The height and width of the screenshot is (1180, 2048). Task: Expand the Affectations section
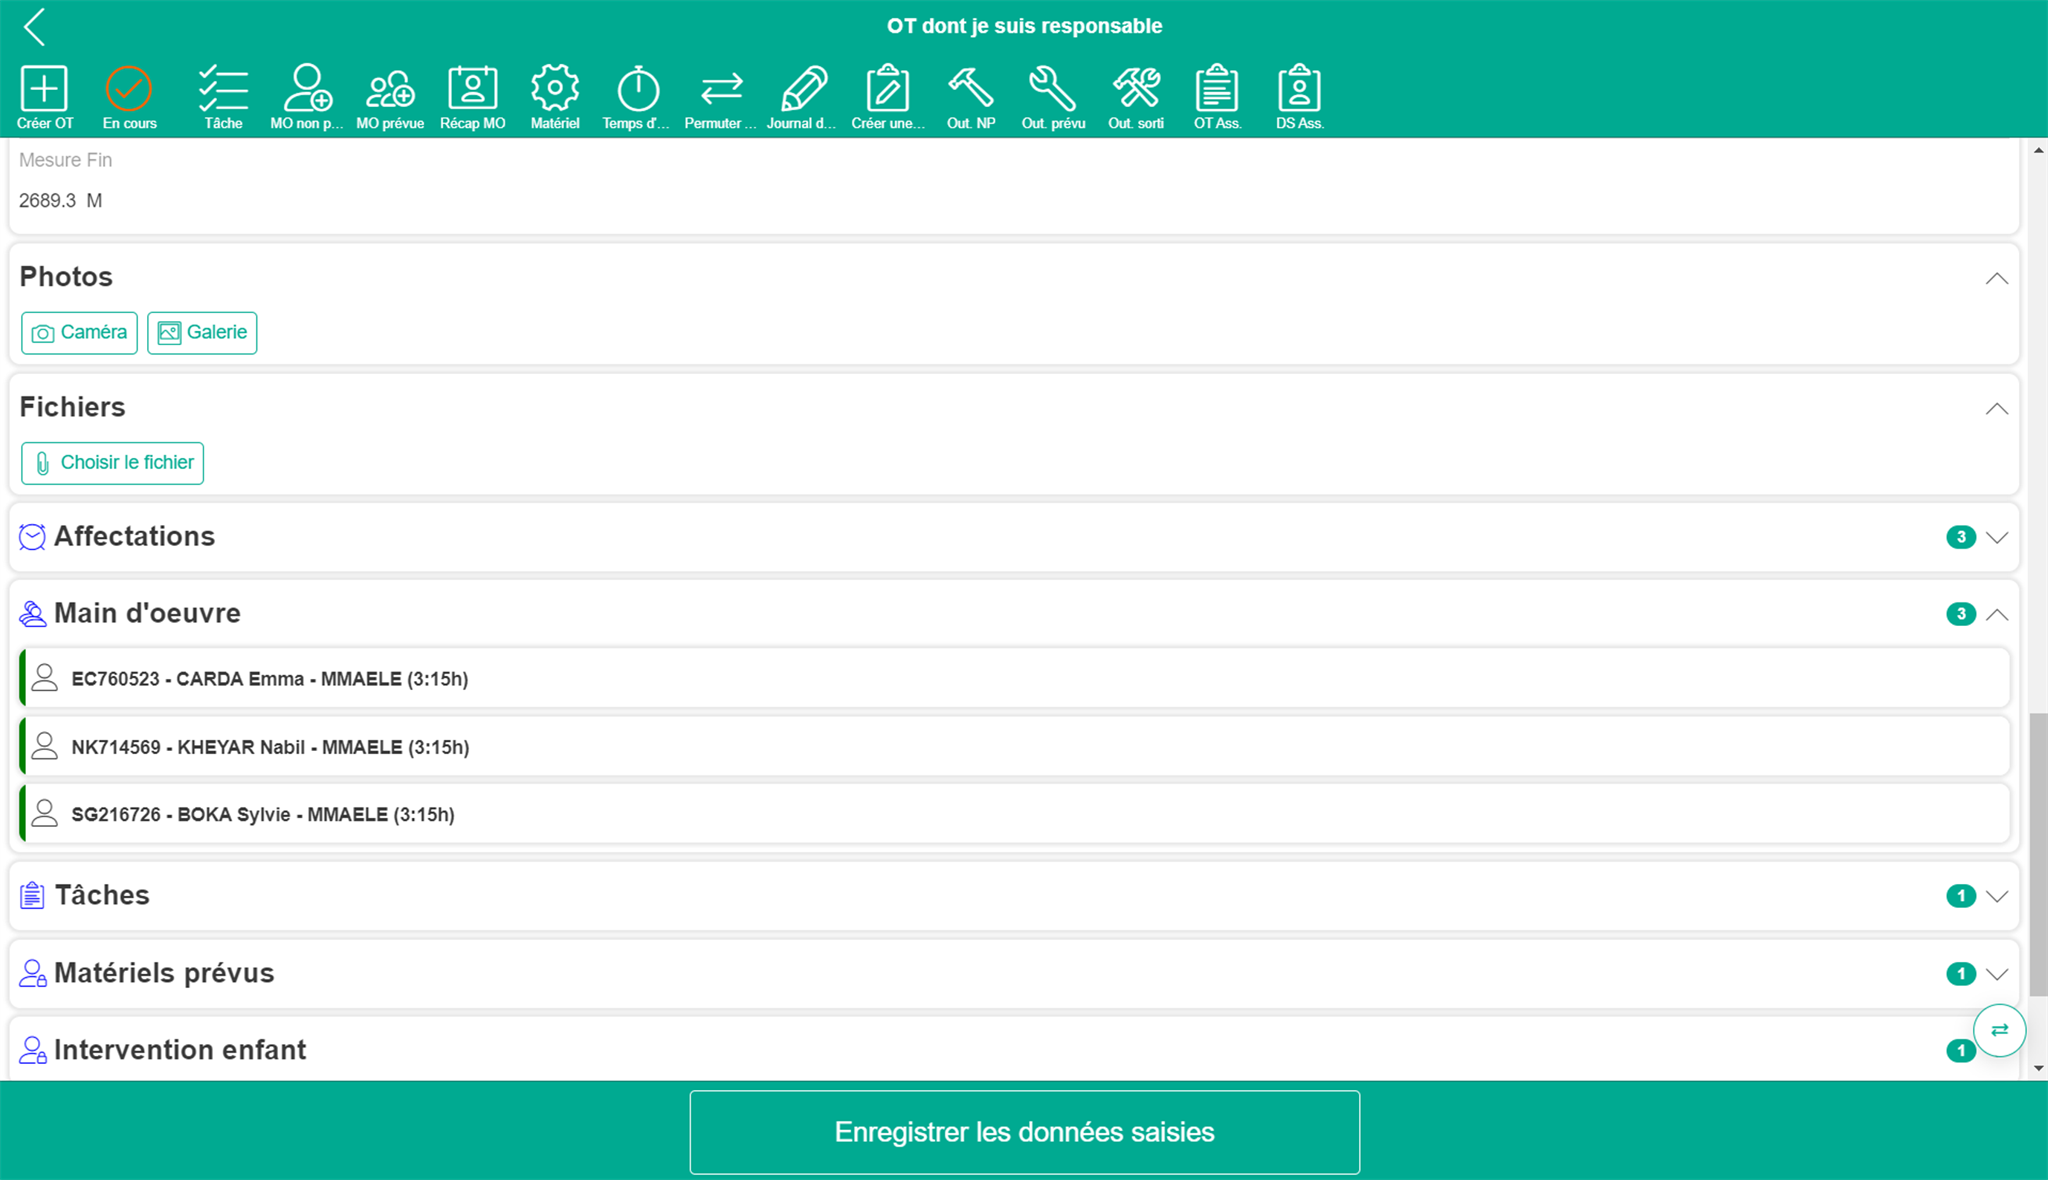(x=1996, y=537)
